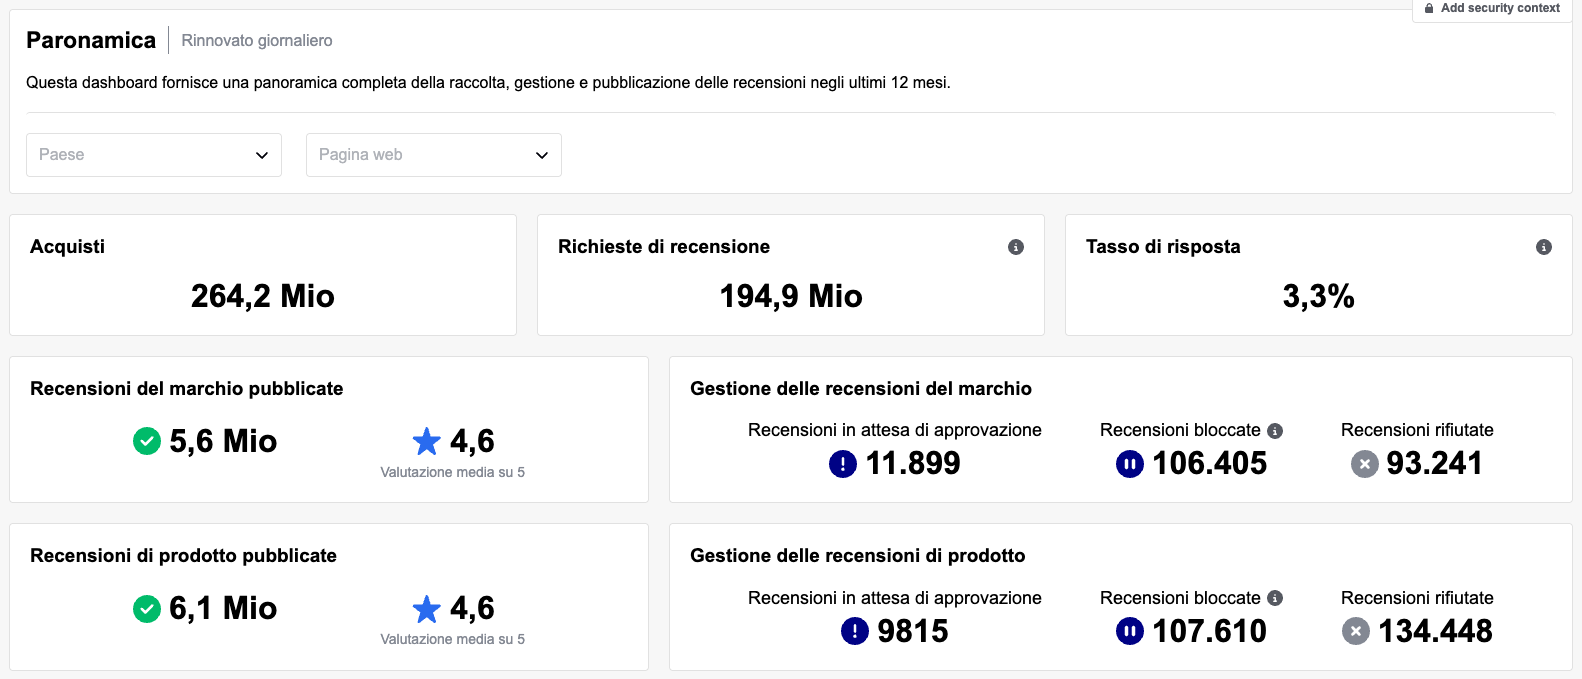Click rejected X icon next to 93.241
The image size is (1582, 679).
1365,464
